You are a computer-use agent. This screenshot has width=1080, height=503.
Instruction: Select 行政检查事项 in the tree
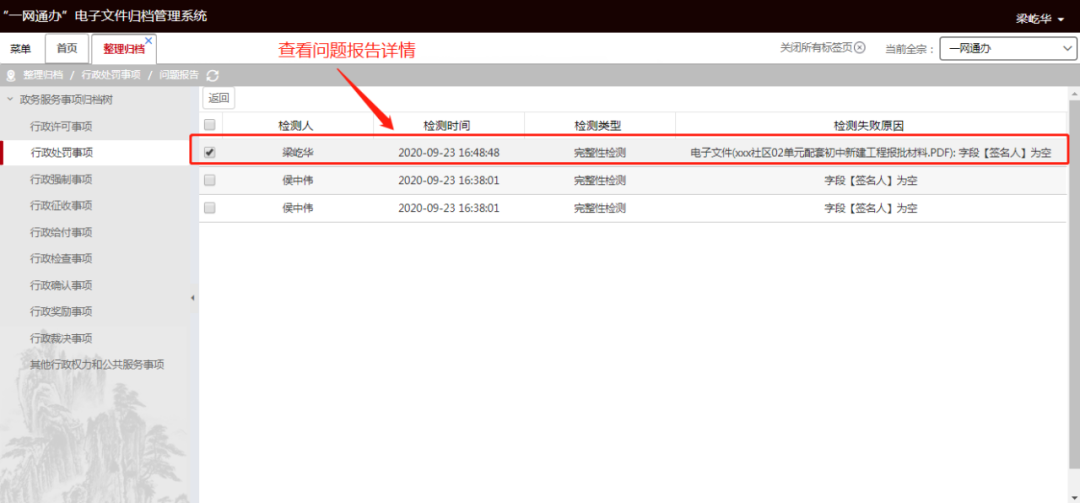(61, 258)
